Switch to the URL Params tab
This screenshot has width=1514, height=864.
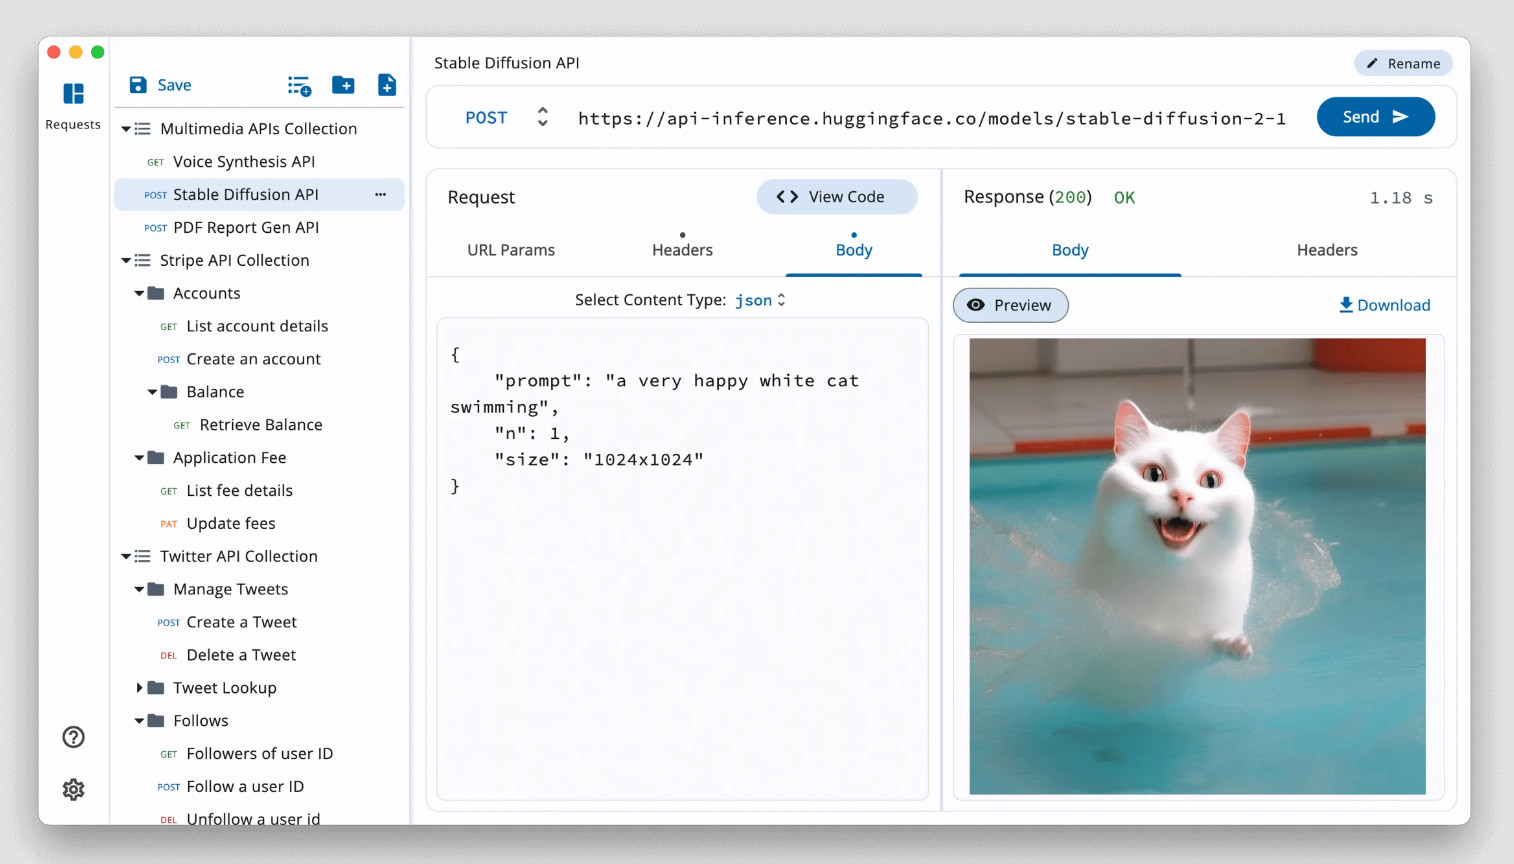coord(511,250)
